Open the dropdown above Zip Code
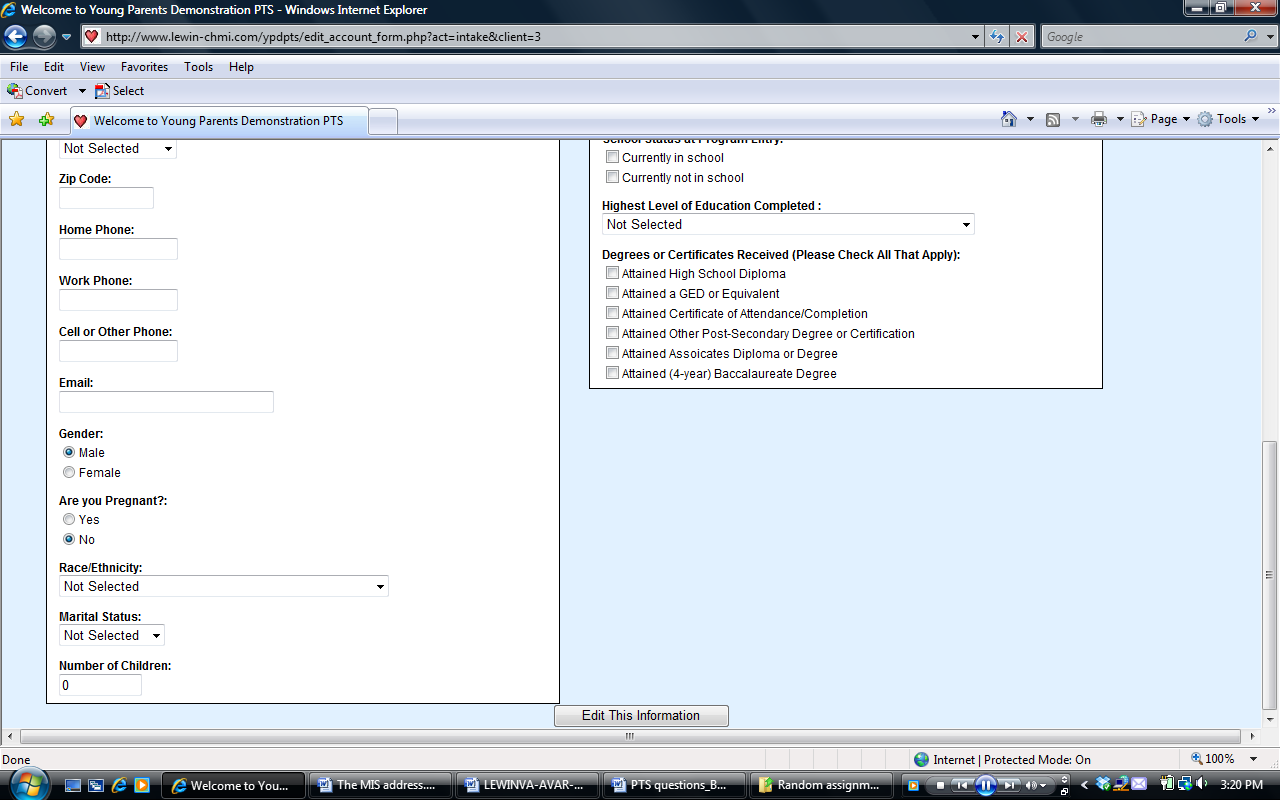 118,149
